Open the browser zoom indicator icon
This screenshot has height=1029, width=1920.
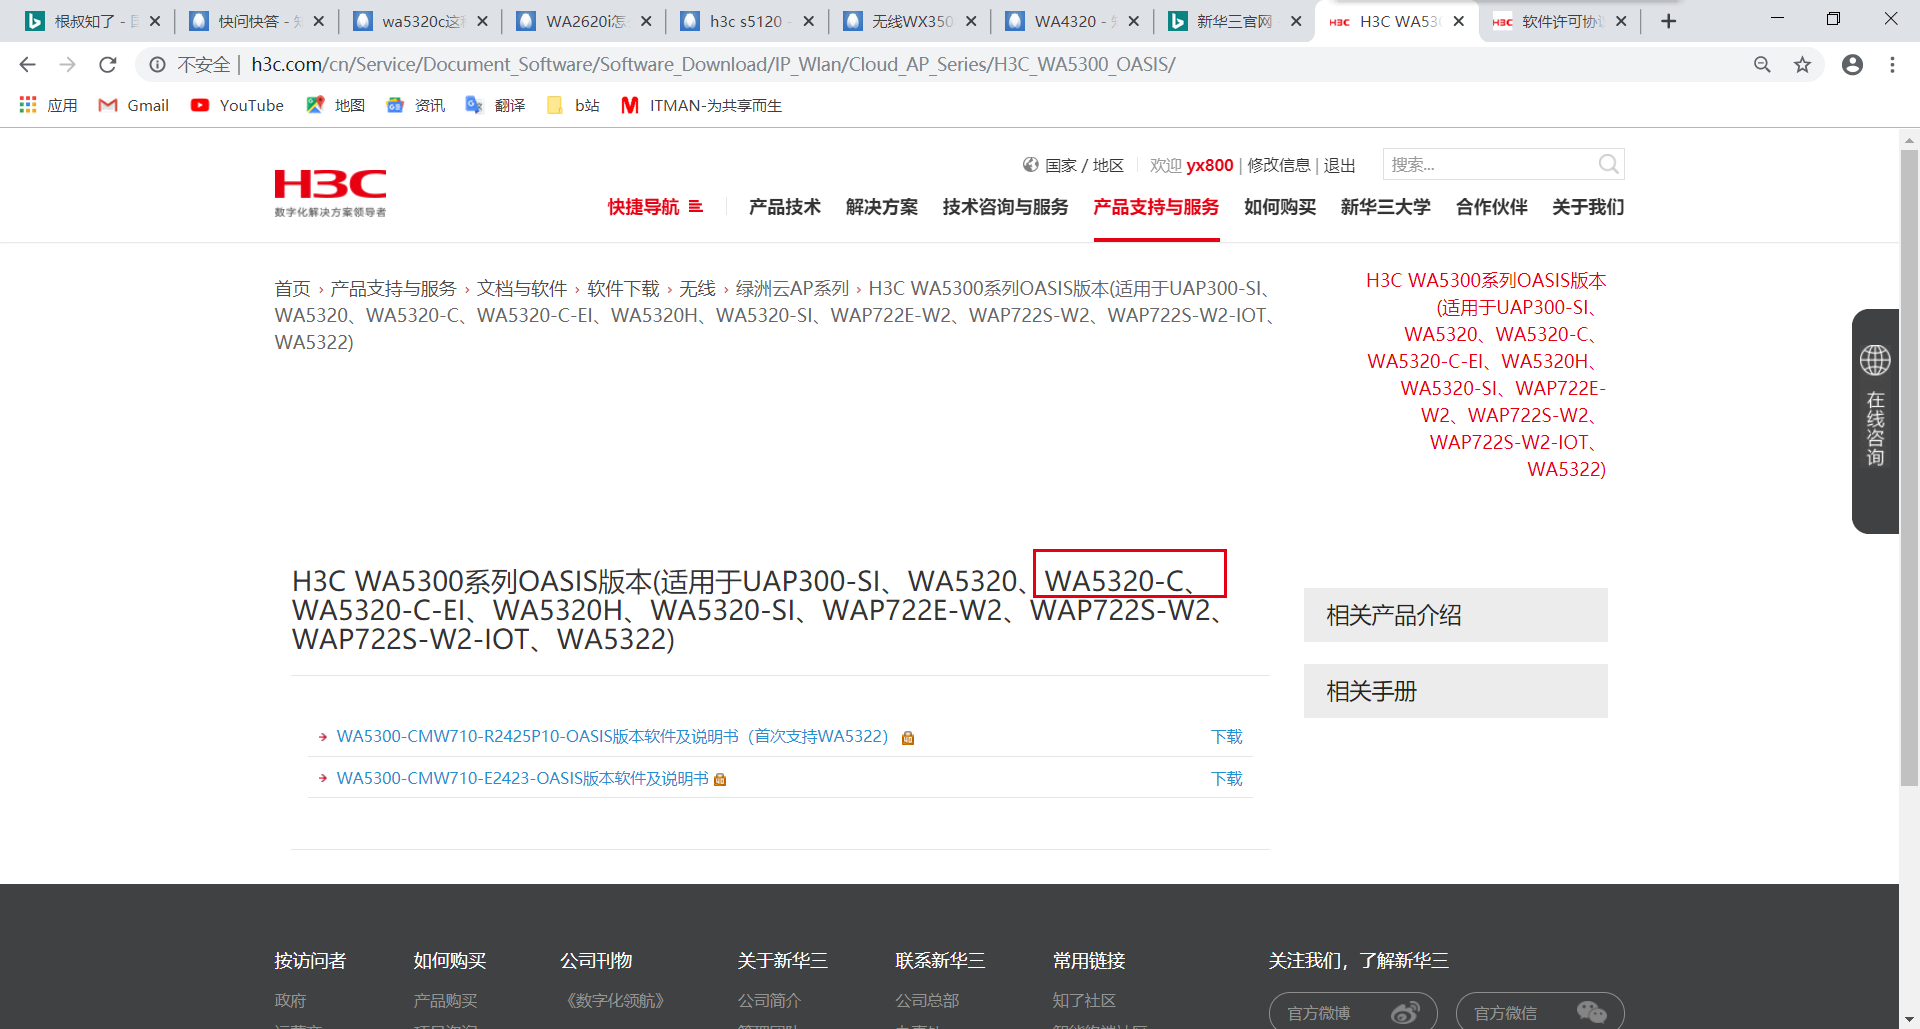coord(1762,65)
